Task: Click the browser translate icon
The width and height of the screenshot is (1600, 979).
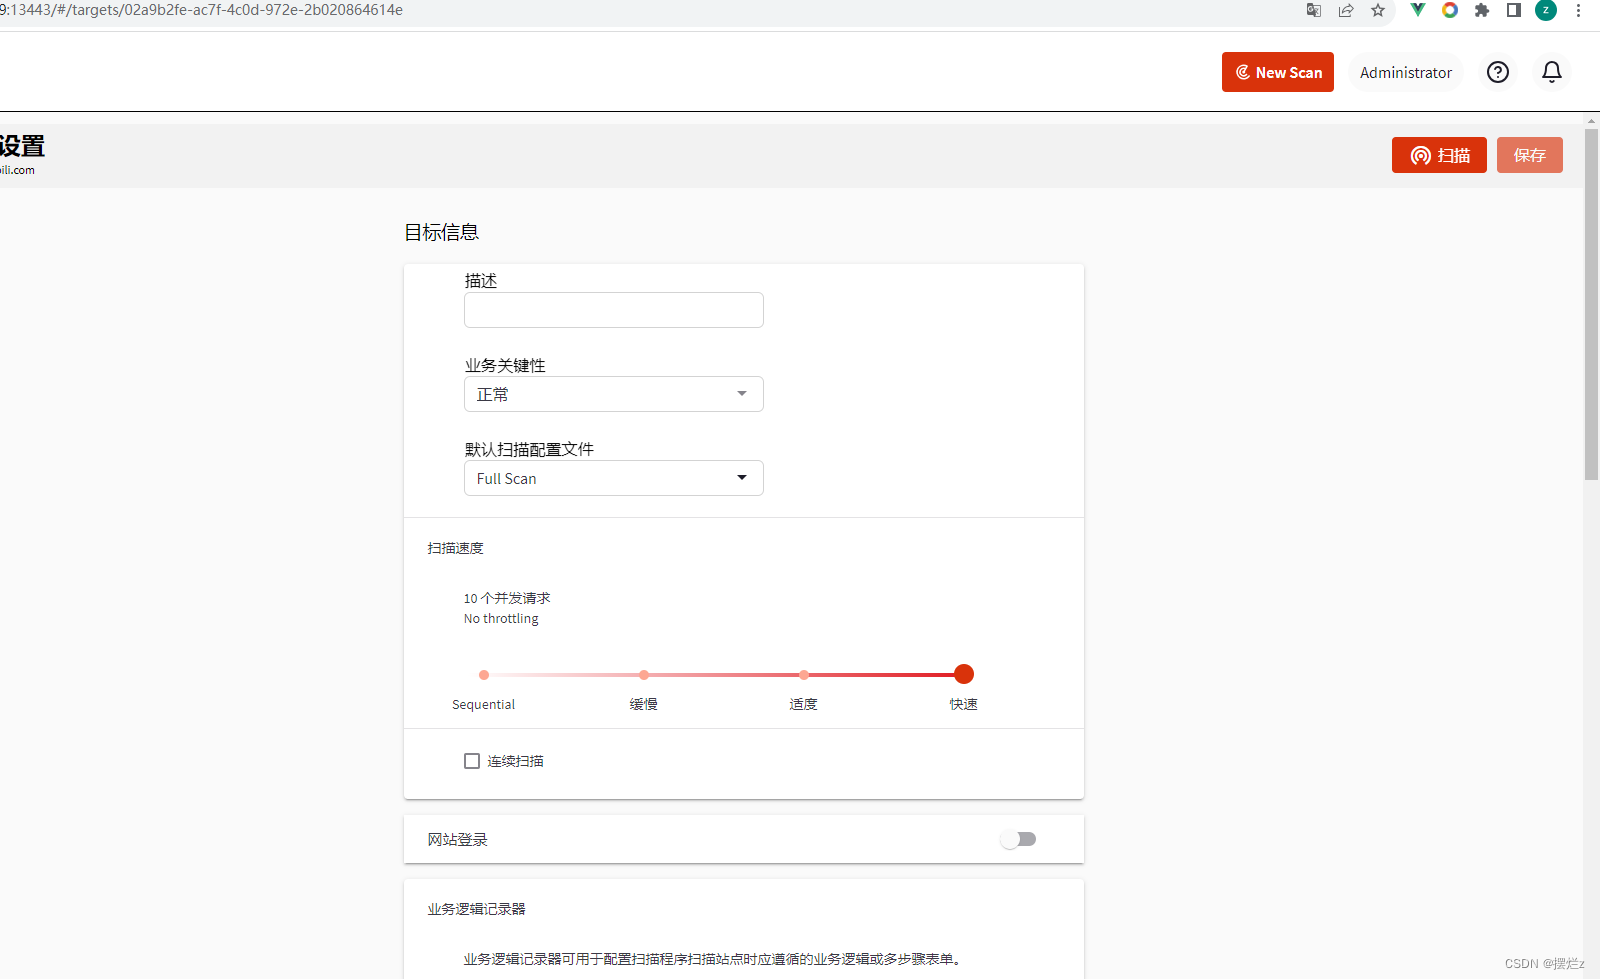Action: 1313,11
